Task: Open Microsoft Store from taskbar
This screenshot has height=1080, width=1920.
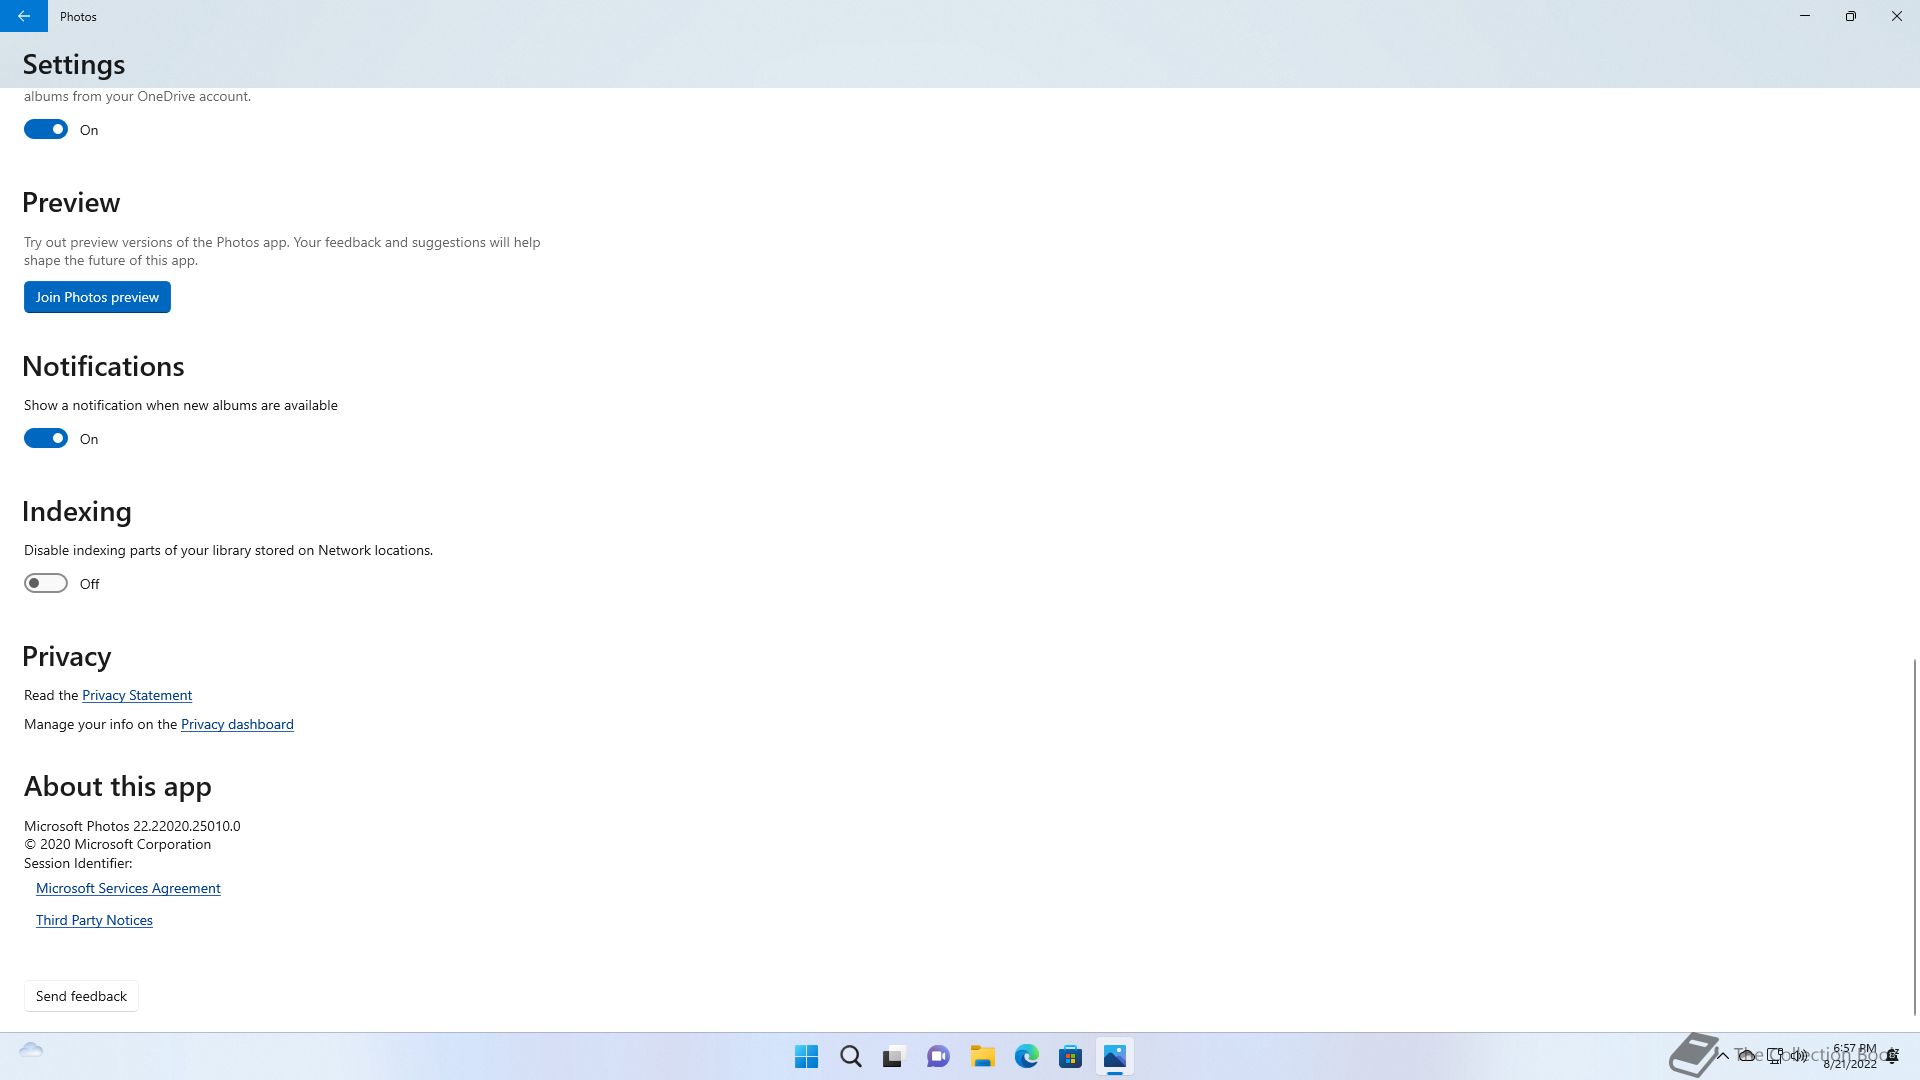Action: coord(1070,1056)
